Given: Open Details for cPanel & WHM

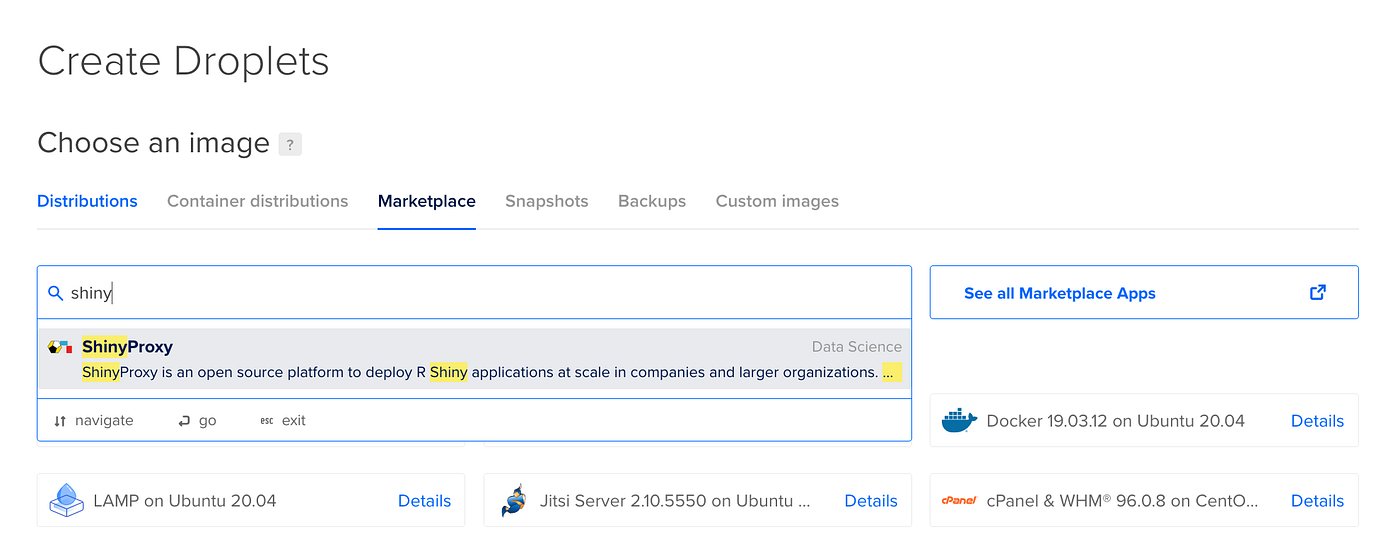Looking at the screenshot, I should 1317,501.
